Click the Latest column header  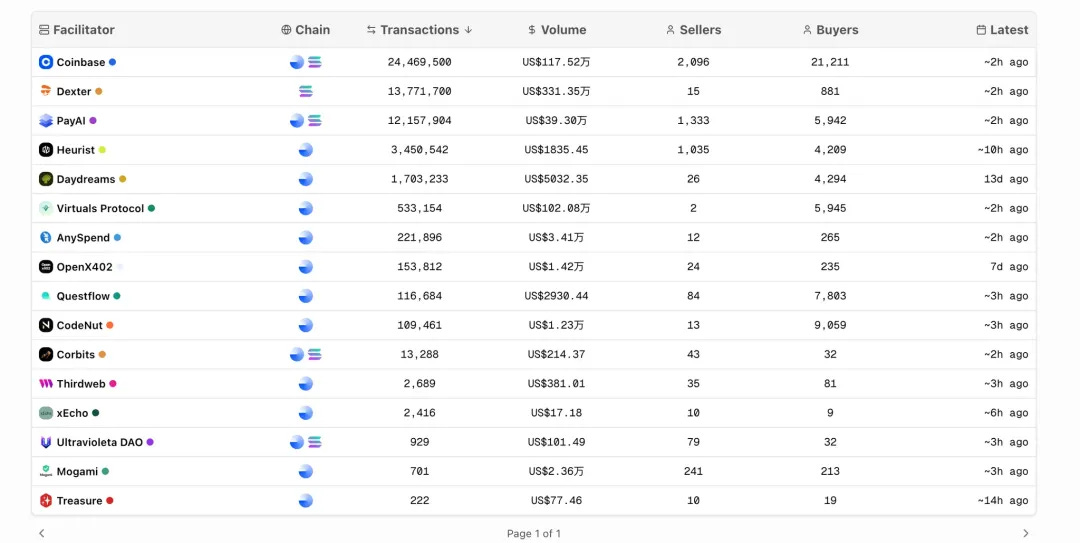(x=1002, y=30)
